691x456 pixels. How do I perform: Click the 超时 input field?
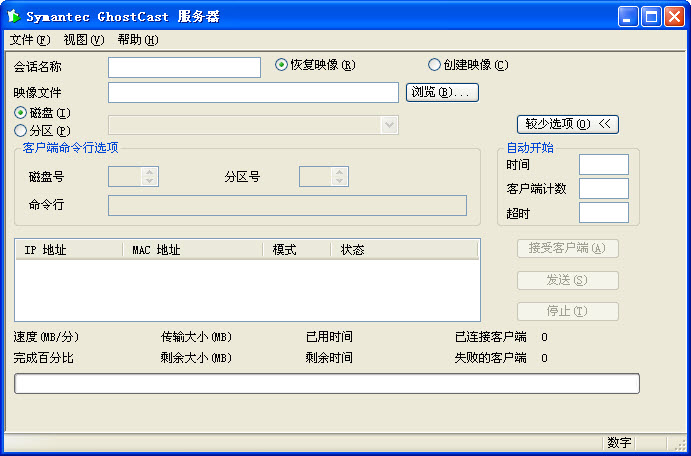click(604, 213)
